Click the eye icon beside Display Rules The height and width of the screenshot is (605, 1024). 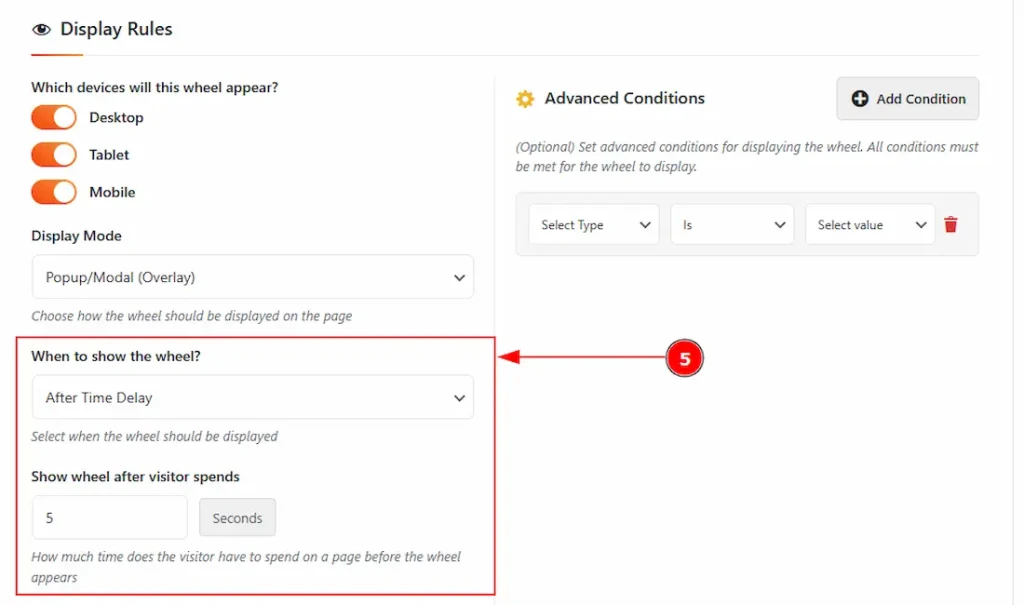(41, 30)
